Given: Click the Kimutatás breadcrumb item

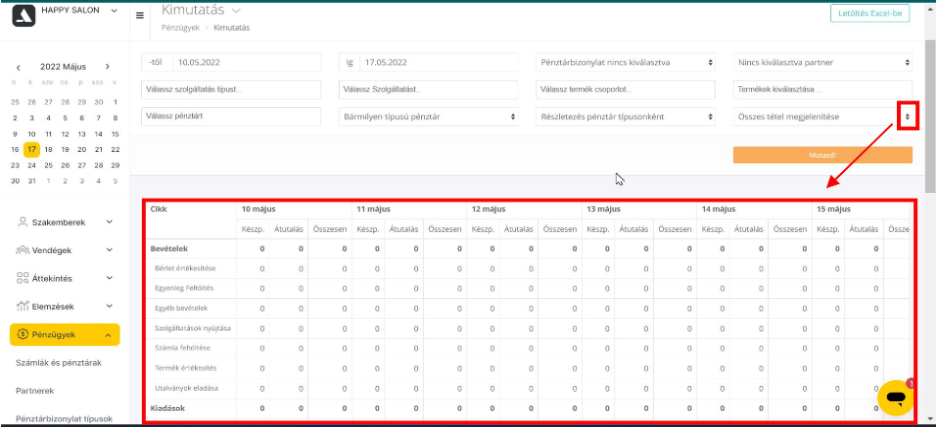Looking at the screenshot, I should (232, 28).
